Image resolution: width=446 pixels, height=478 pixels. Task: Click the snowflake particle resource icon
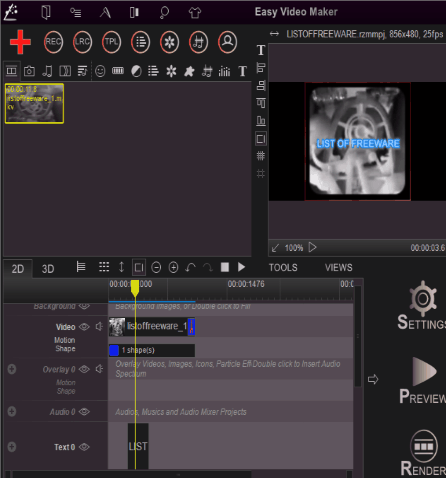(171, 71)
